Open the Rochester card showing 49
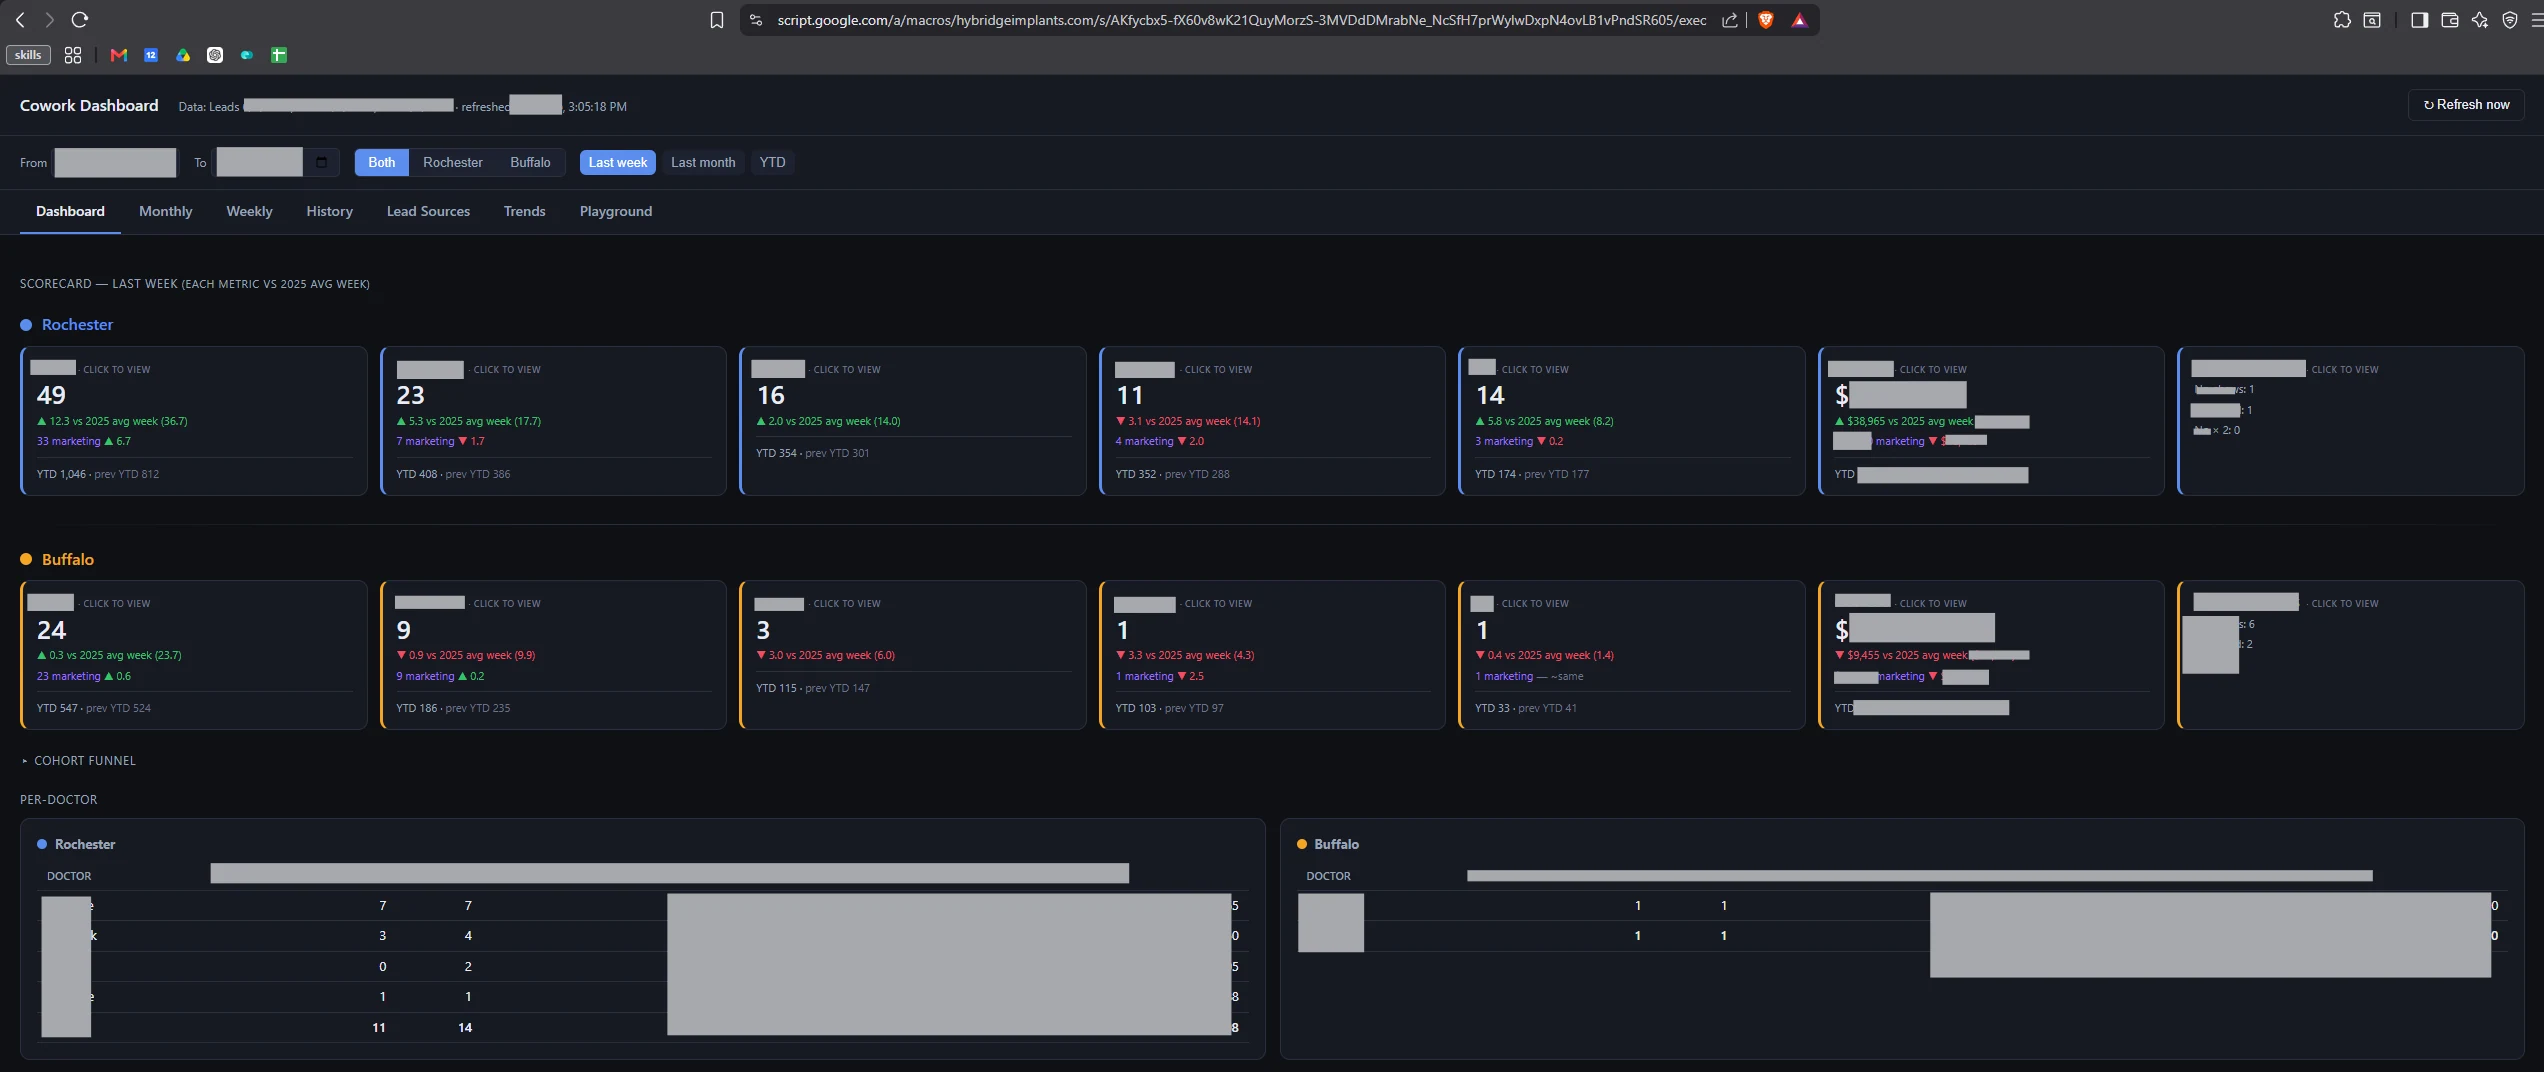This screenshot has height=1072, width=2544. (194, 421)
